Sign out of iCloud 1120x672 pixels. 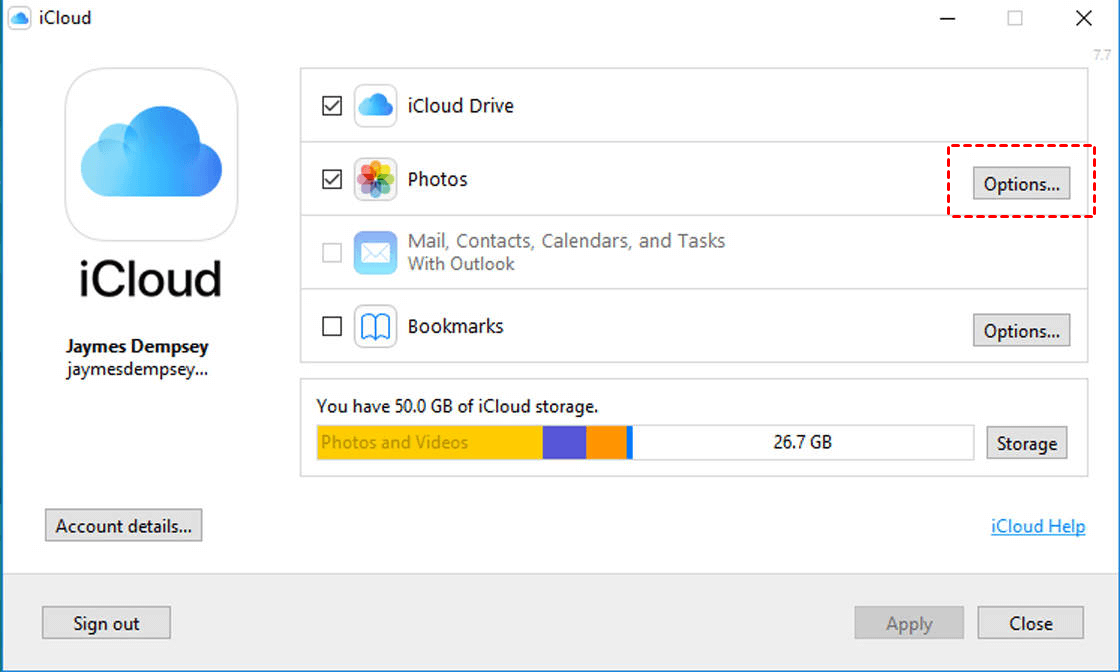point(106,623)
